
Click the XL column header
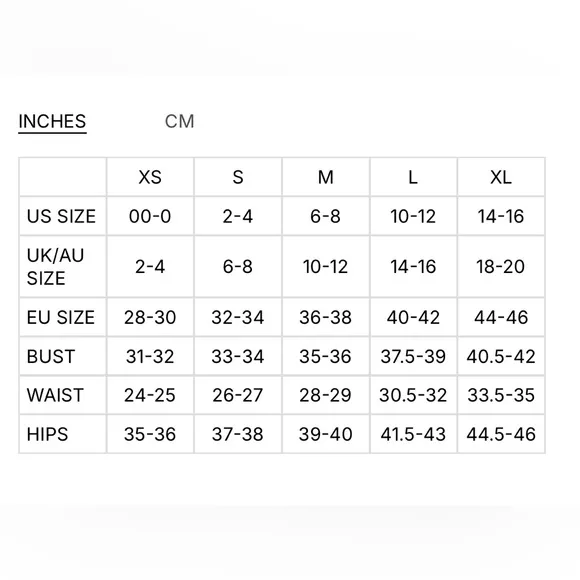(x=501, y=177)
